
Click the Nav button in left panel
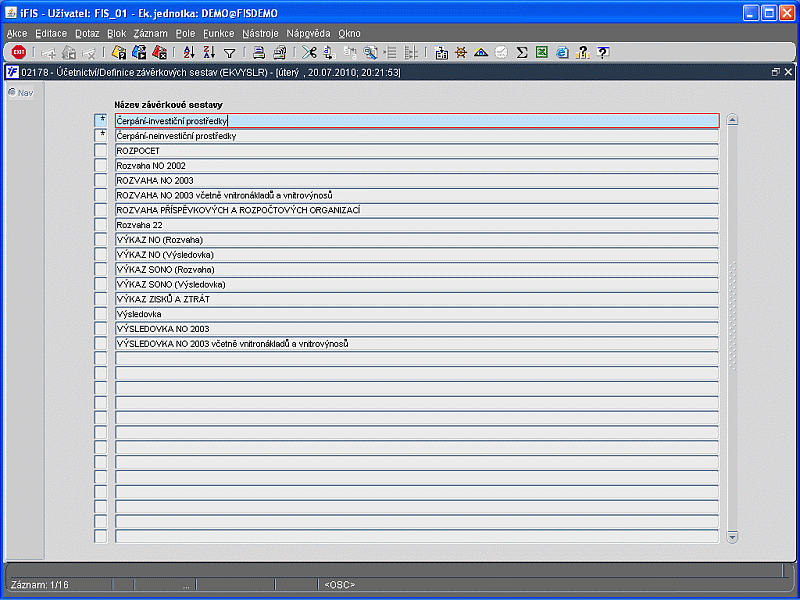pyautogui.click(x=21, y=93)
